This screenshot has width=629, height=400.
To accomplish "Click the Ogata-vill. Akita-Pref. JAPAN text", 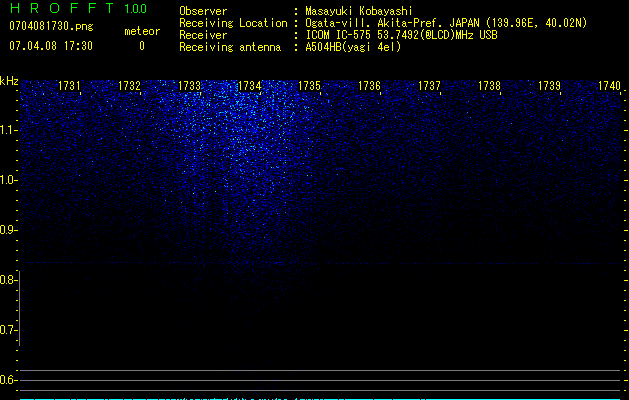I will click(446, 23).
